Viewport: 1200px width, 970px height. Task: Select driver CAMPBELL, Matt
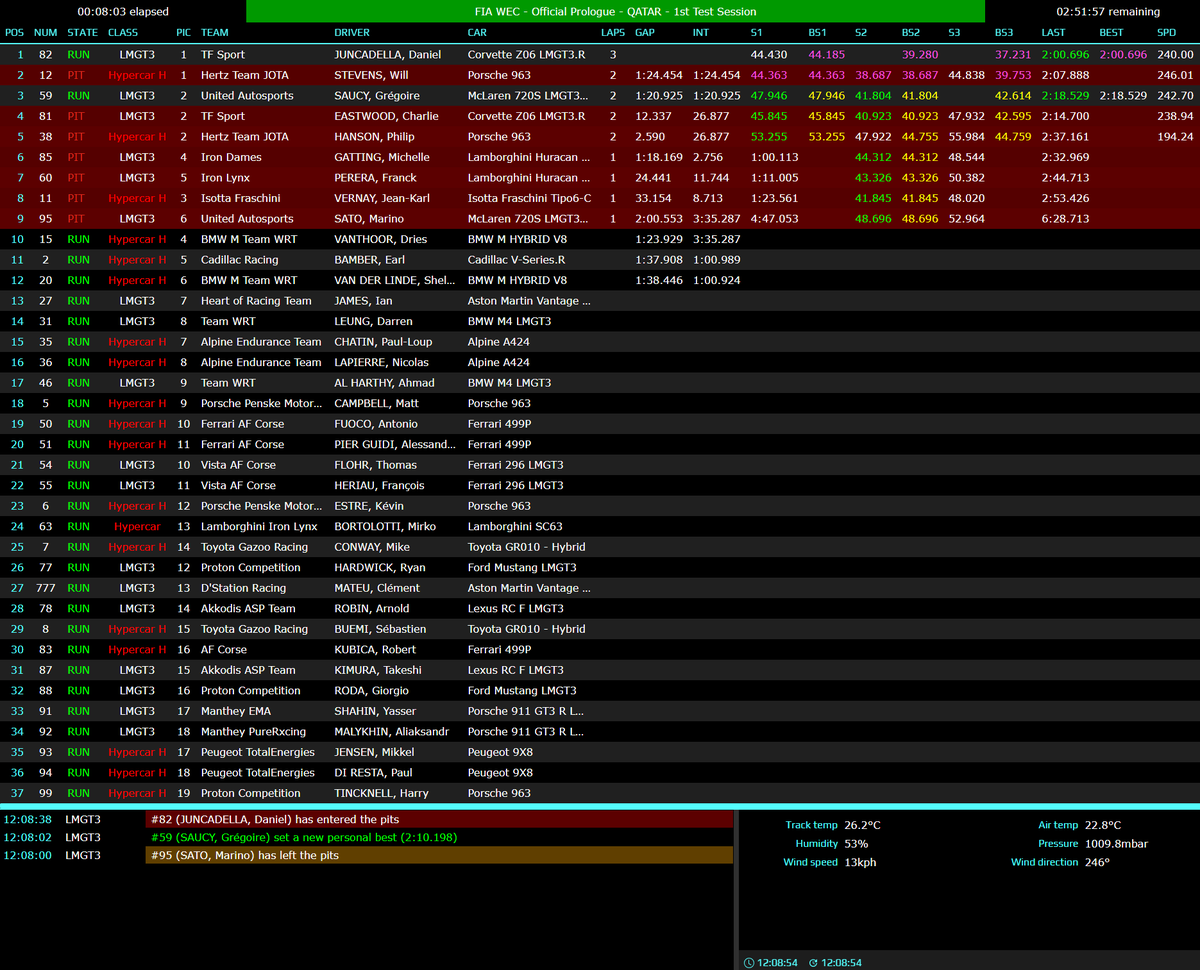click(x=376, y=403)
